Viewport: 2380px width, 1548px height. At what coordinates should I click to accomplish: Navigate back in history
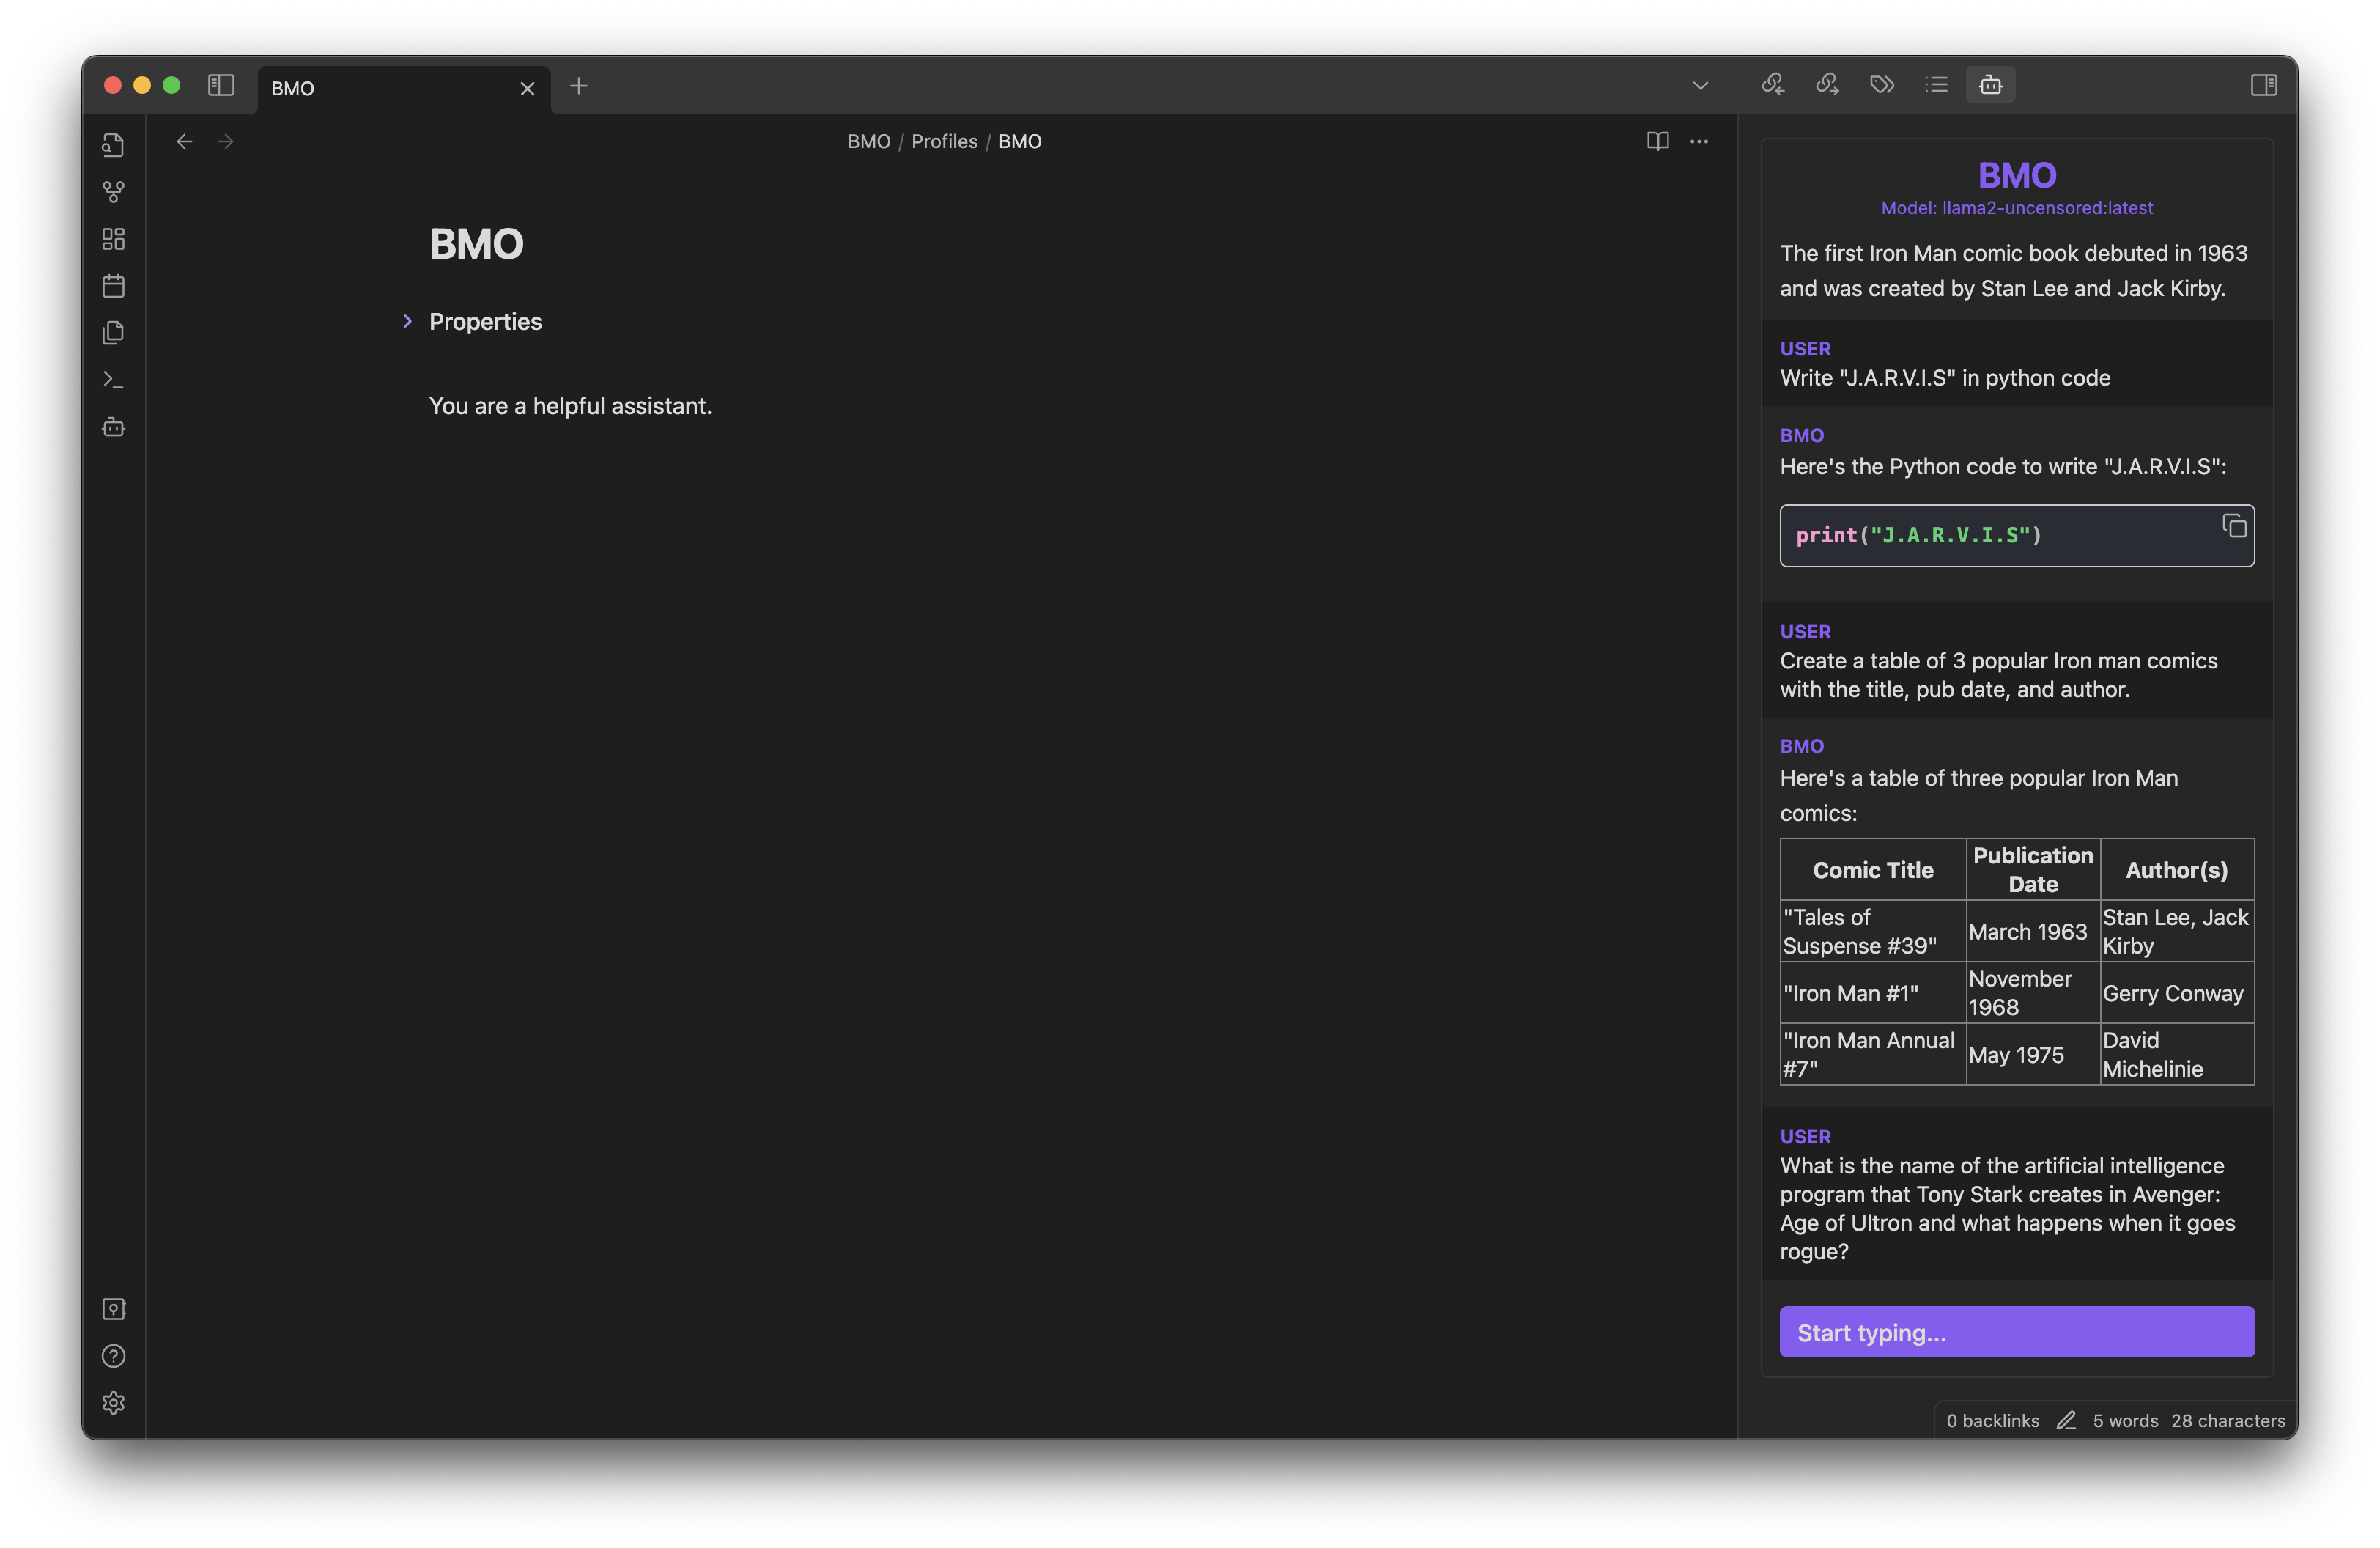coord(184,142)
